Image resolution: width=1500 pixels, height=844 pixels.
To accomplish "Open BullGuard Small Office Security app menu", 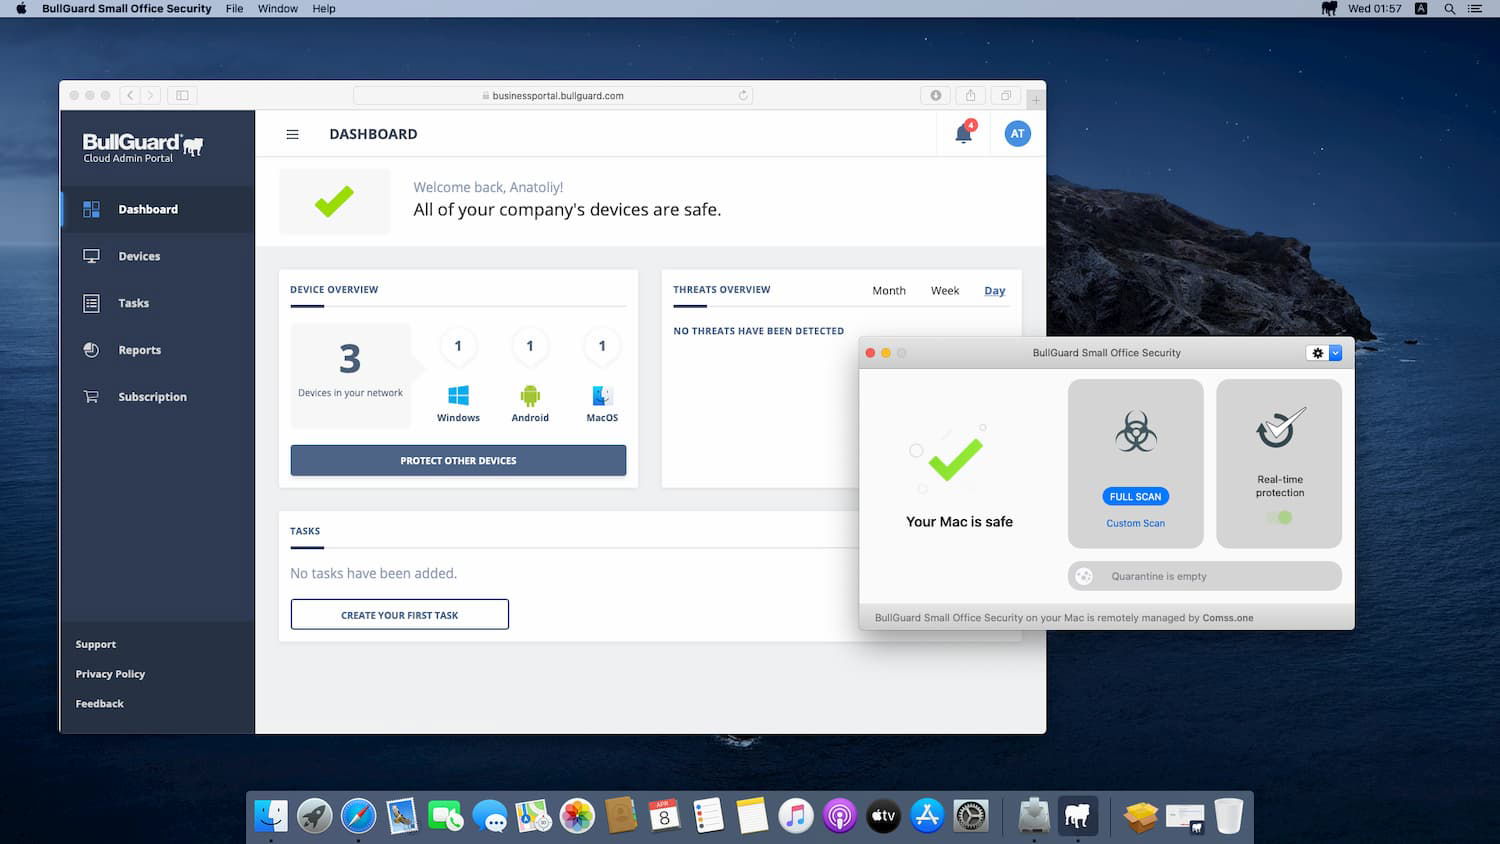I will tap(127, 9).
